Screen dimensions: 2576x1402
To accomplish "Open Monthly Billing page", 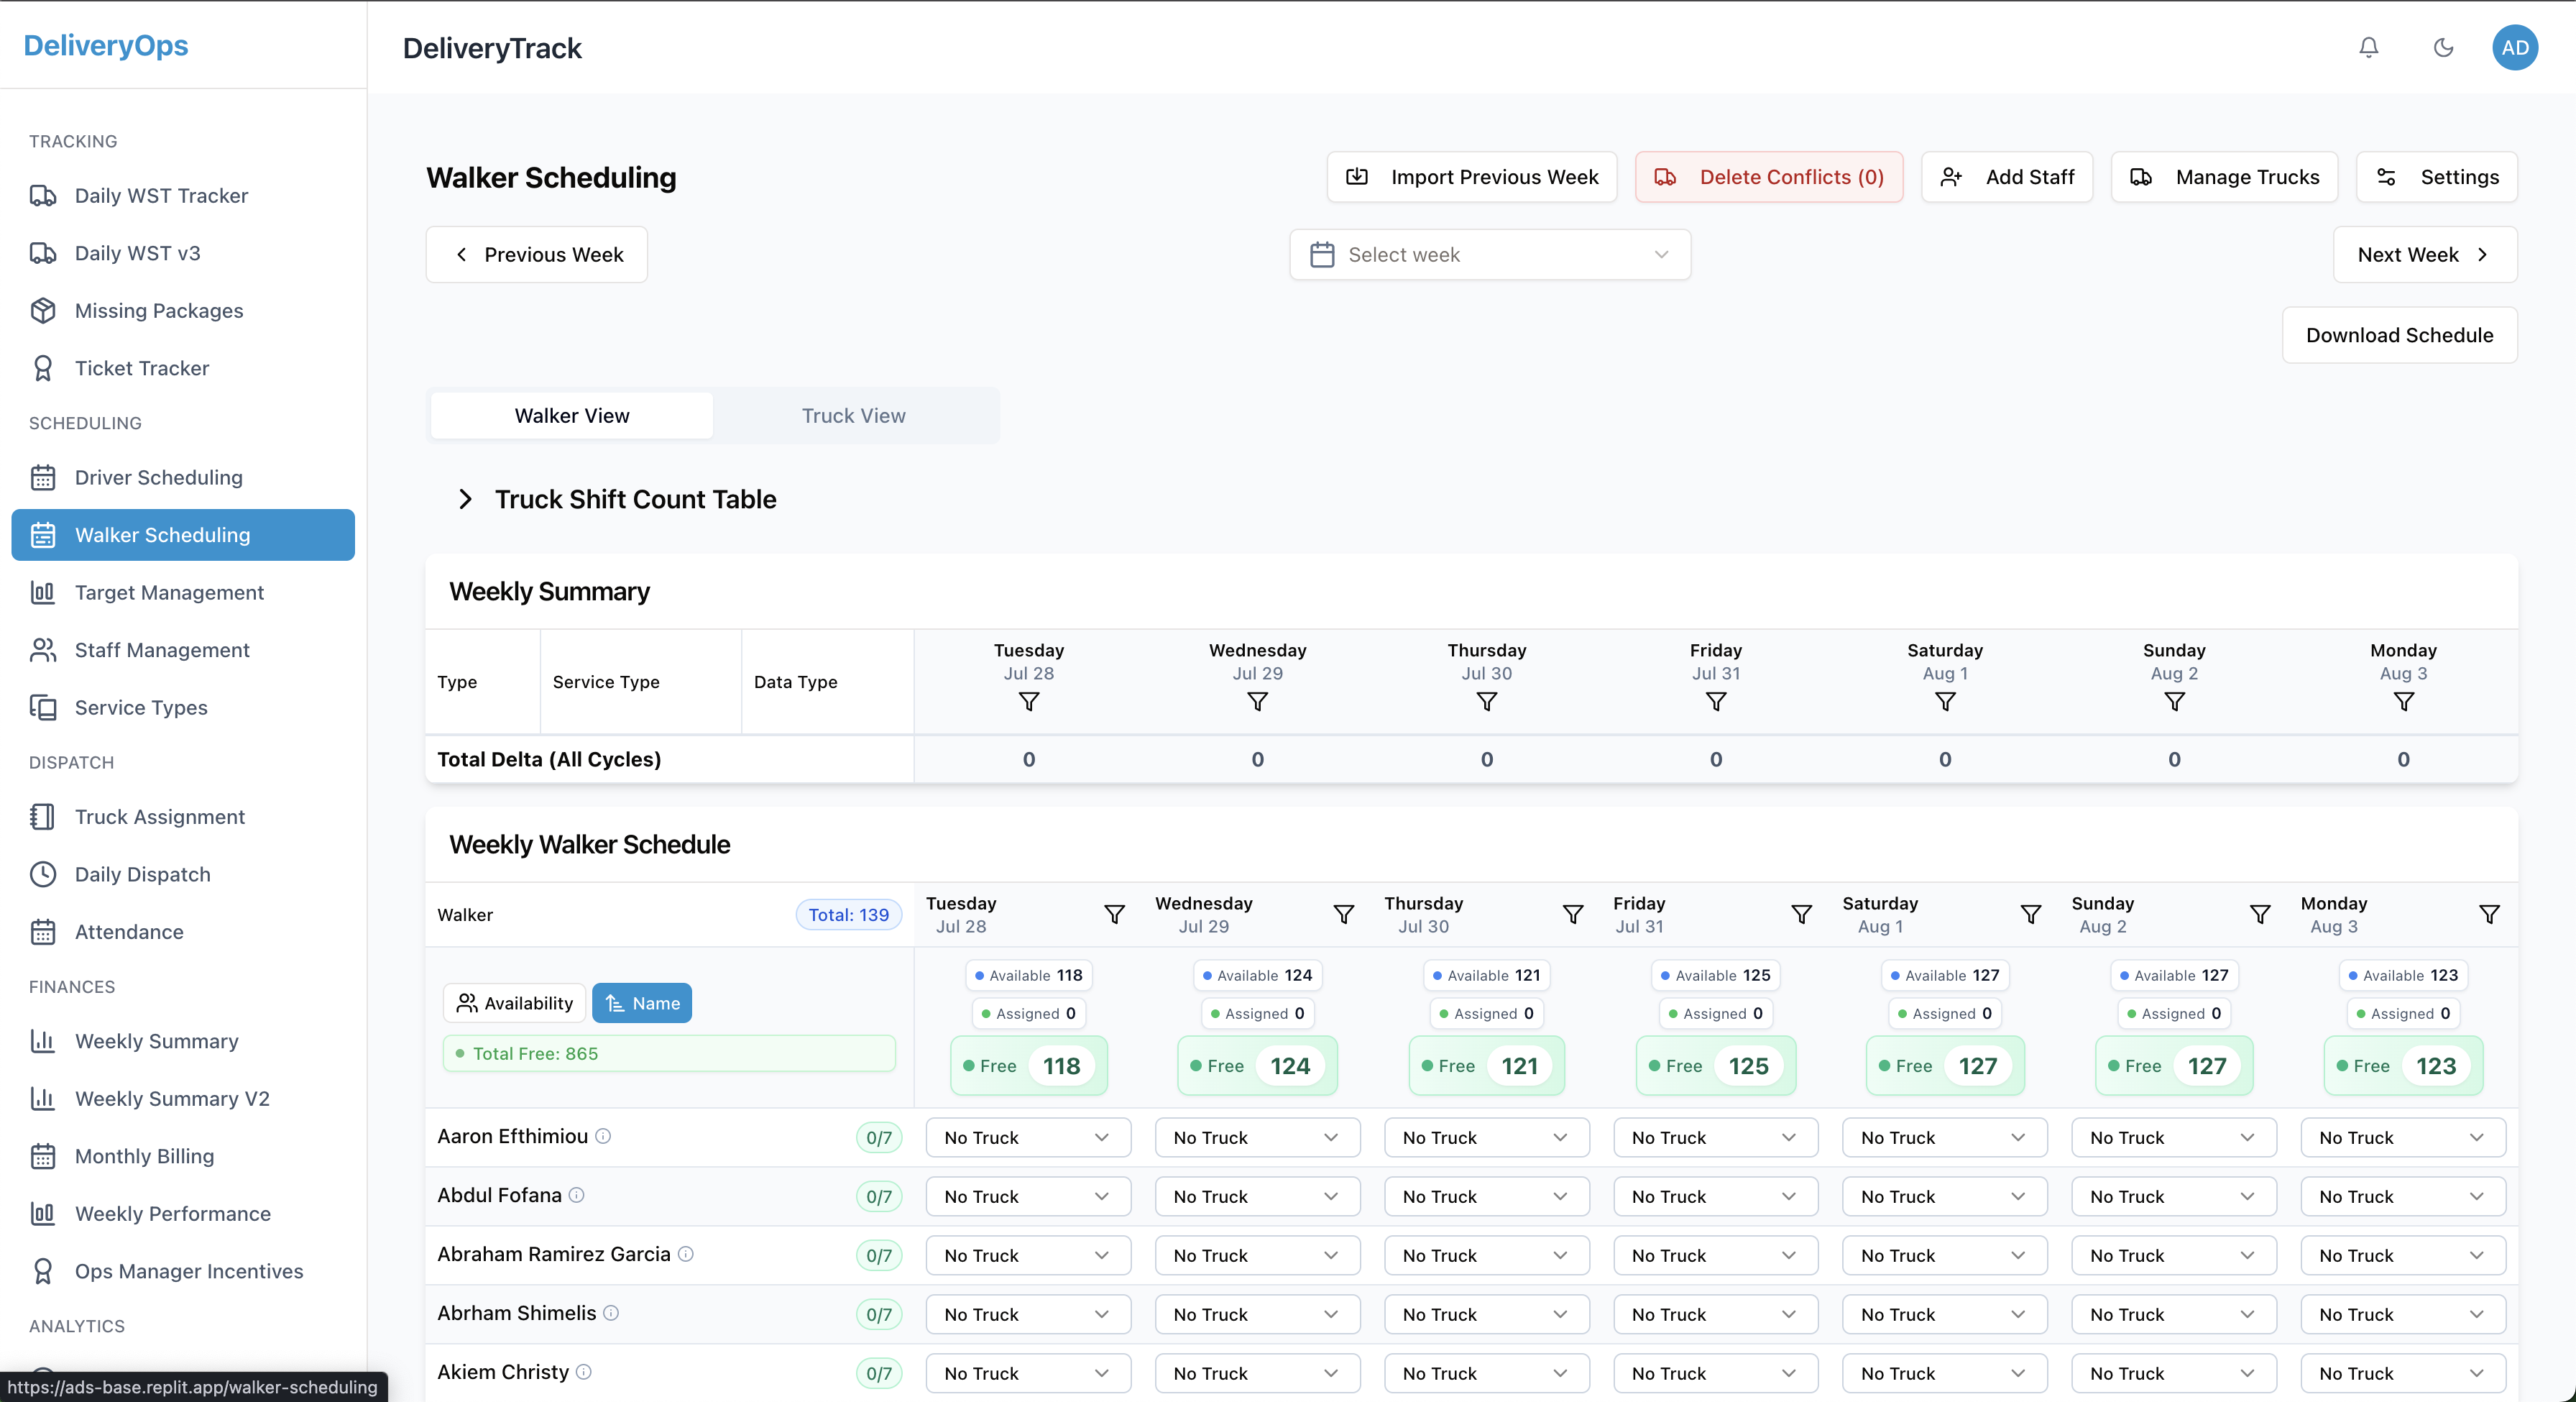I will click(x=183, y=1156).
